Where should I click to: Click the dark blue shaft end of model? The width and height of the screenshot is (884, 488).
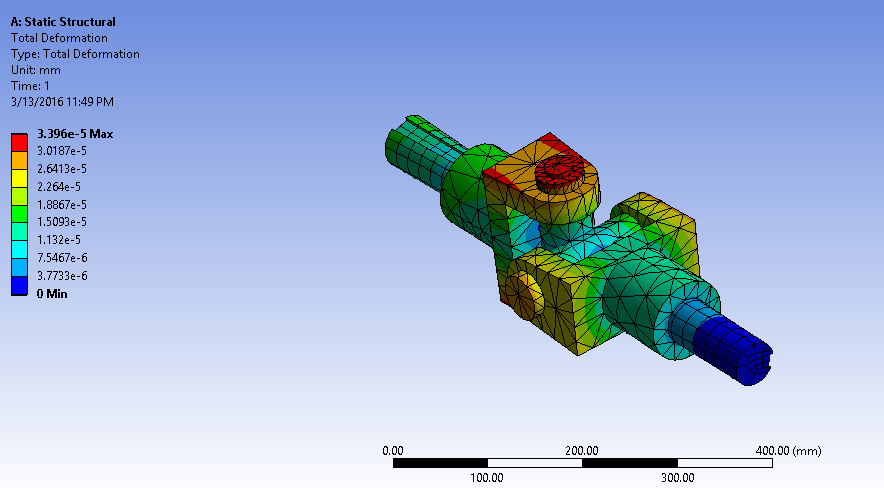click(733, 351)
